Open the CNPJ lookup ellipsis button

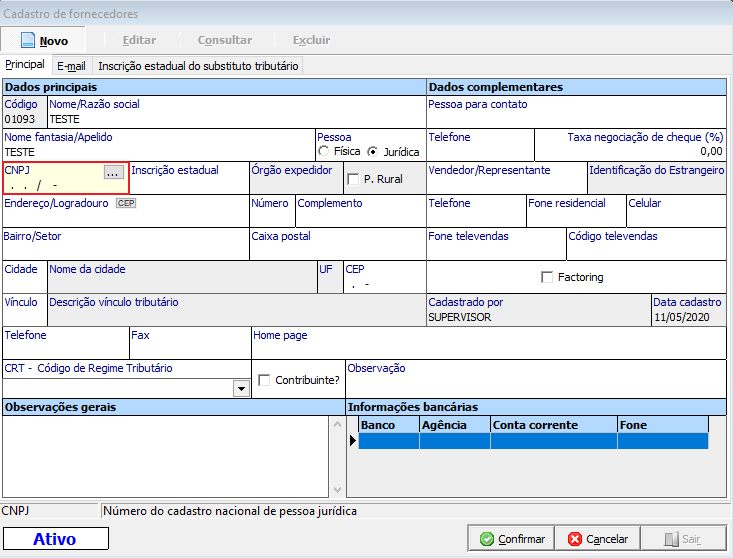tap(116, 172)
